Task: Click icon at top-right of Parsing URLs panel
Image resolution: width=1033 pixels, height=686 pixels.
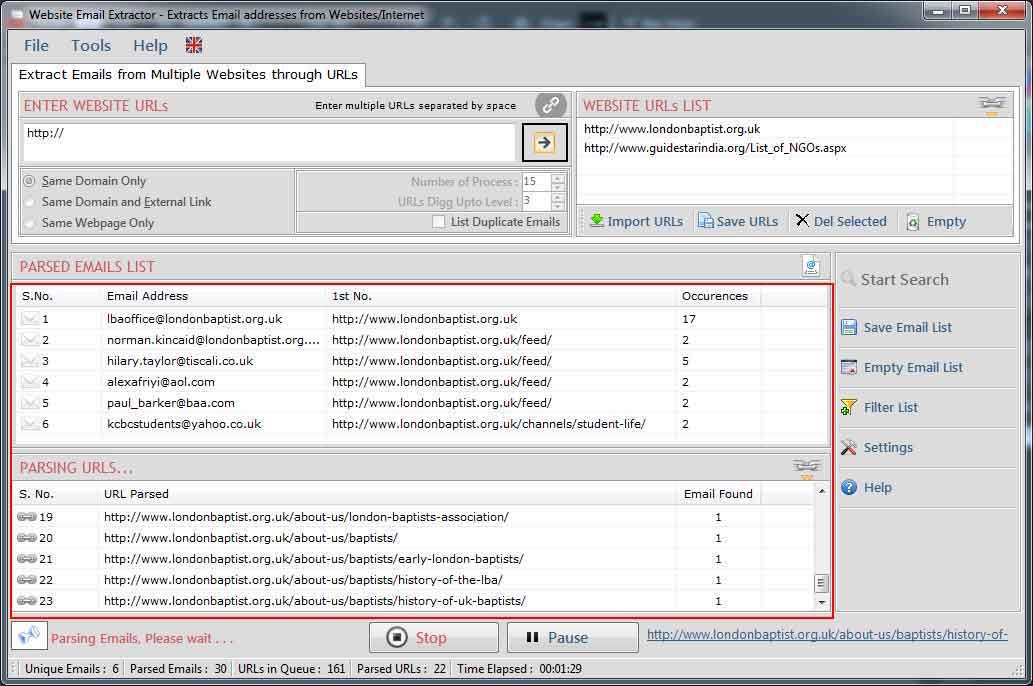Action: coord(807,468)
